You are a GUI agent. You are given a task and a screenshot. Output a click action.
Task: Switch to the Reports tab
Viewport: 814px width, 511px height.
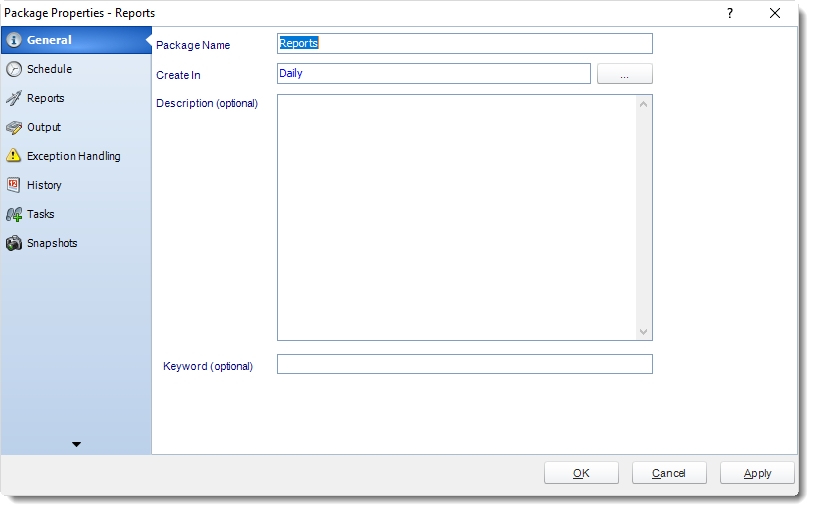click(76, 98)
